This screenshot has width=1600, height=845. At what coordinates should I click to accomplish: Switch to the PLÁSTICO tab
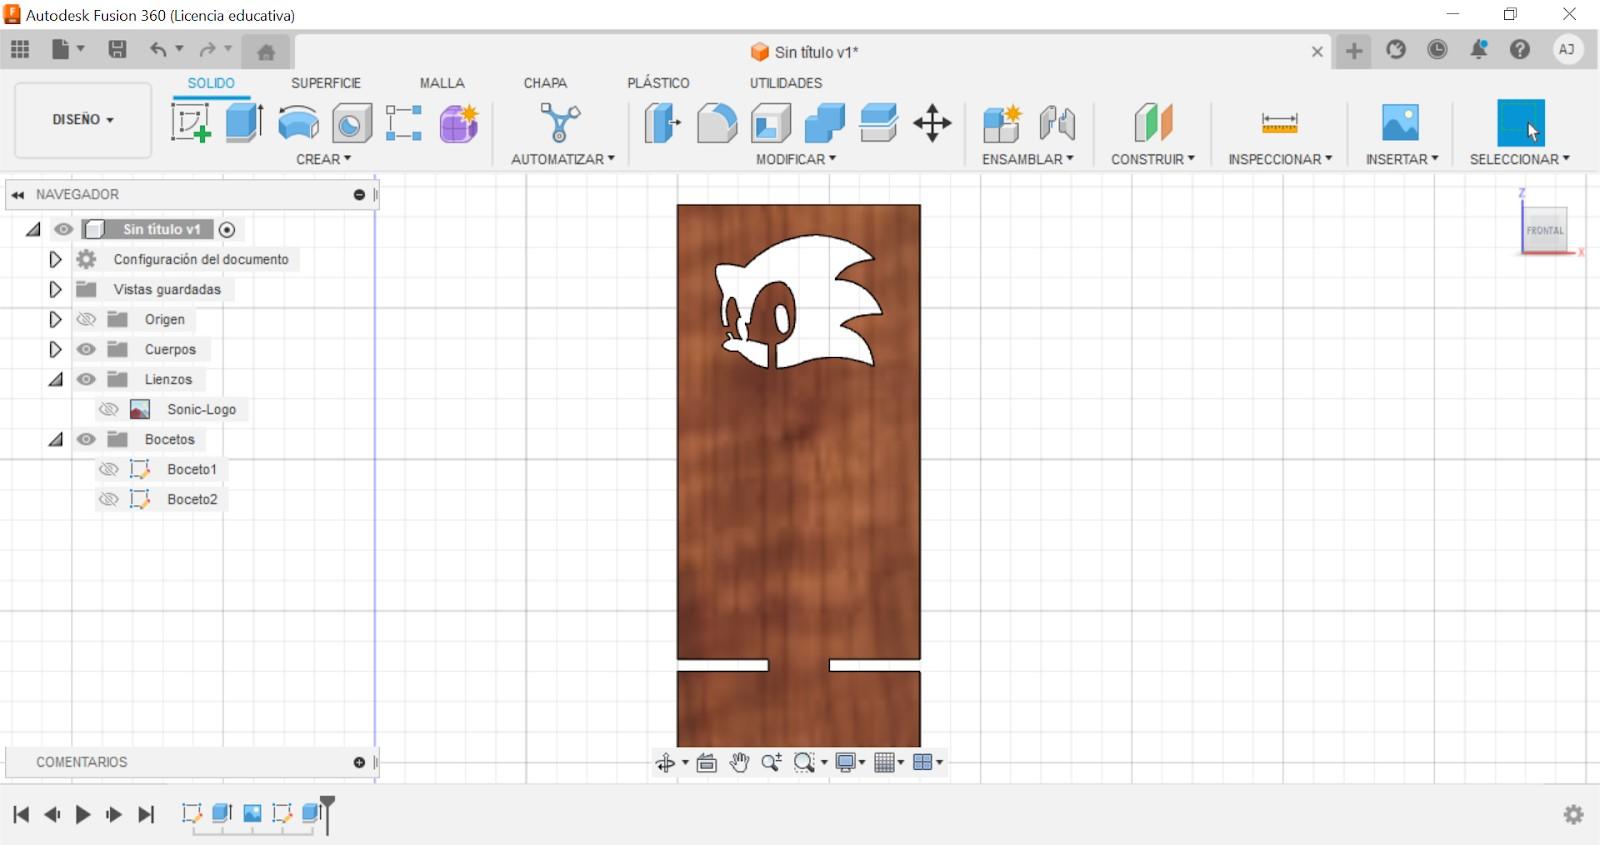[x=658, y=83]
